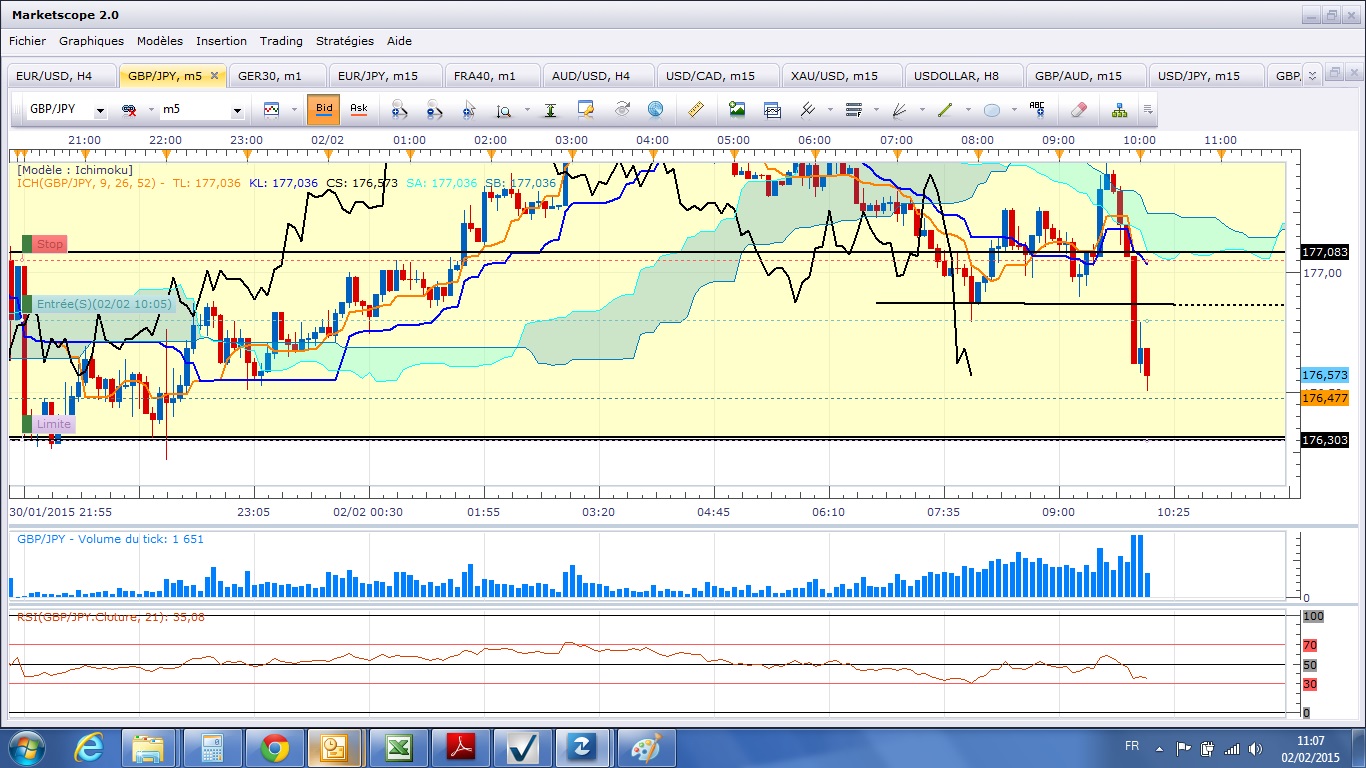Switch to the GER30, m1 tab

point(278,76)
